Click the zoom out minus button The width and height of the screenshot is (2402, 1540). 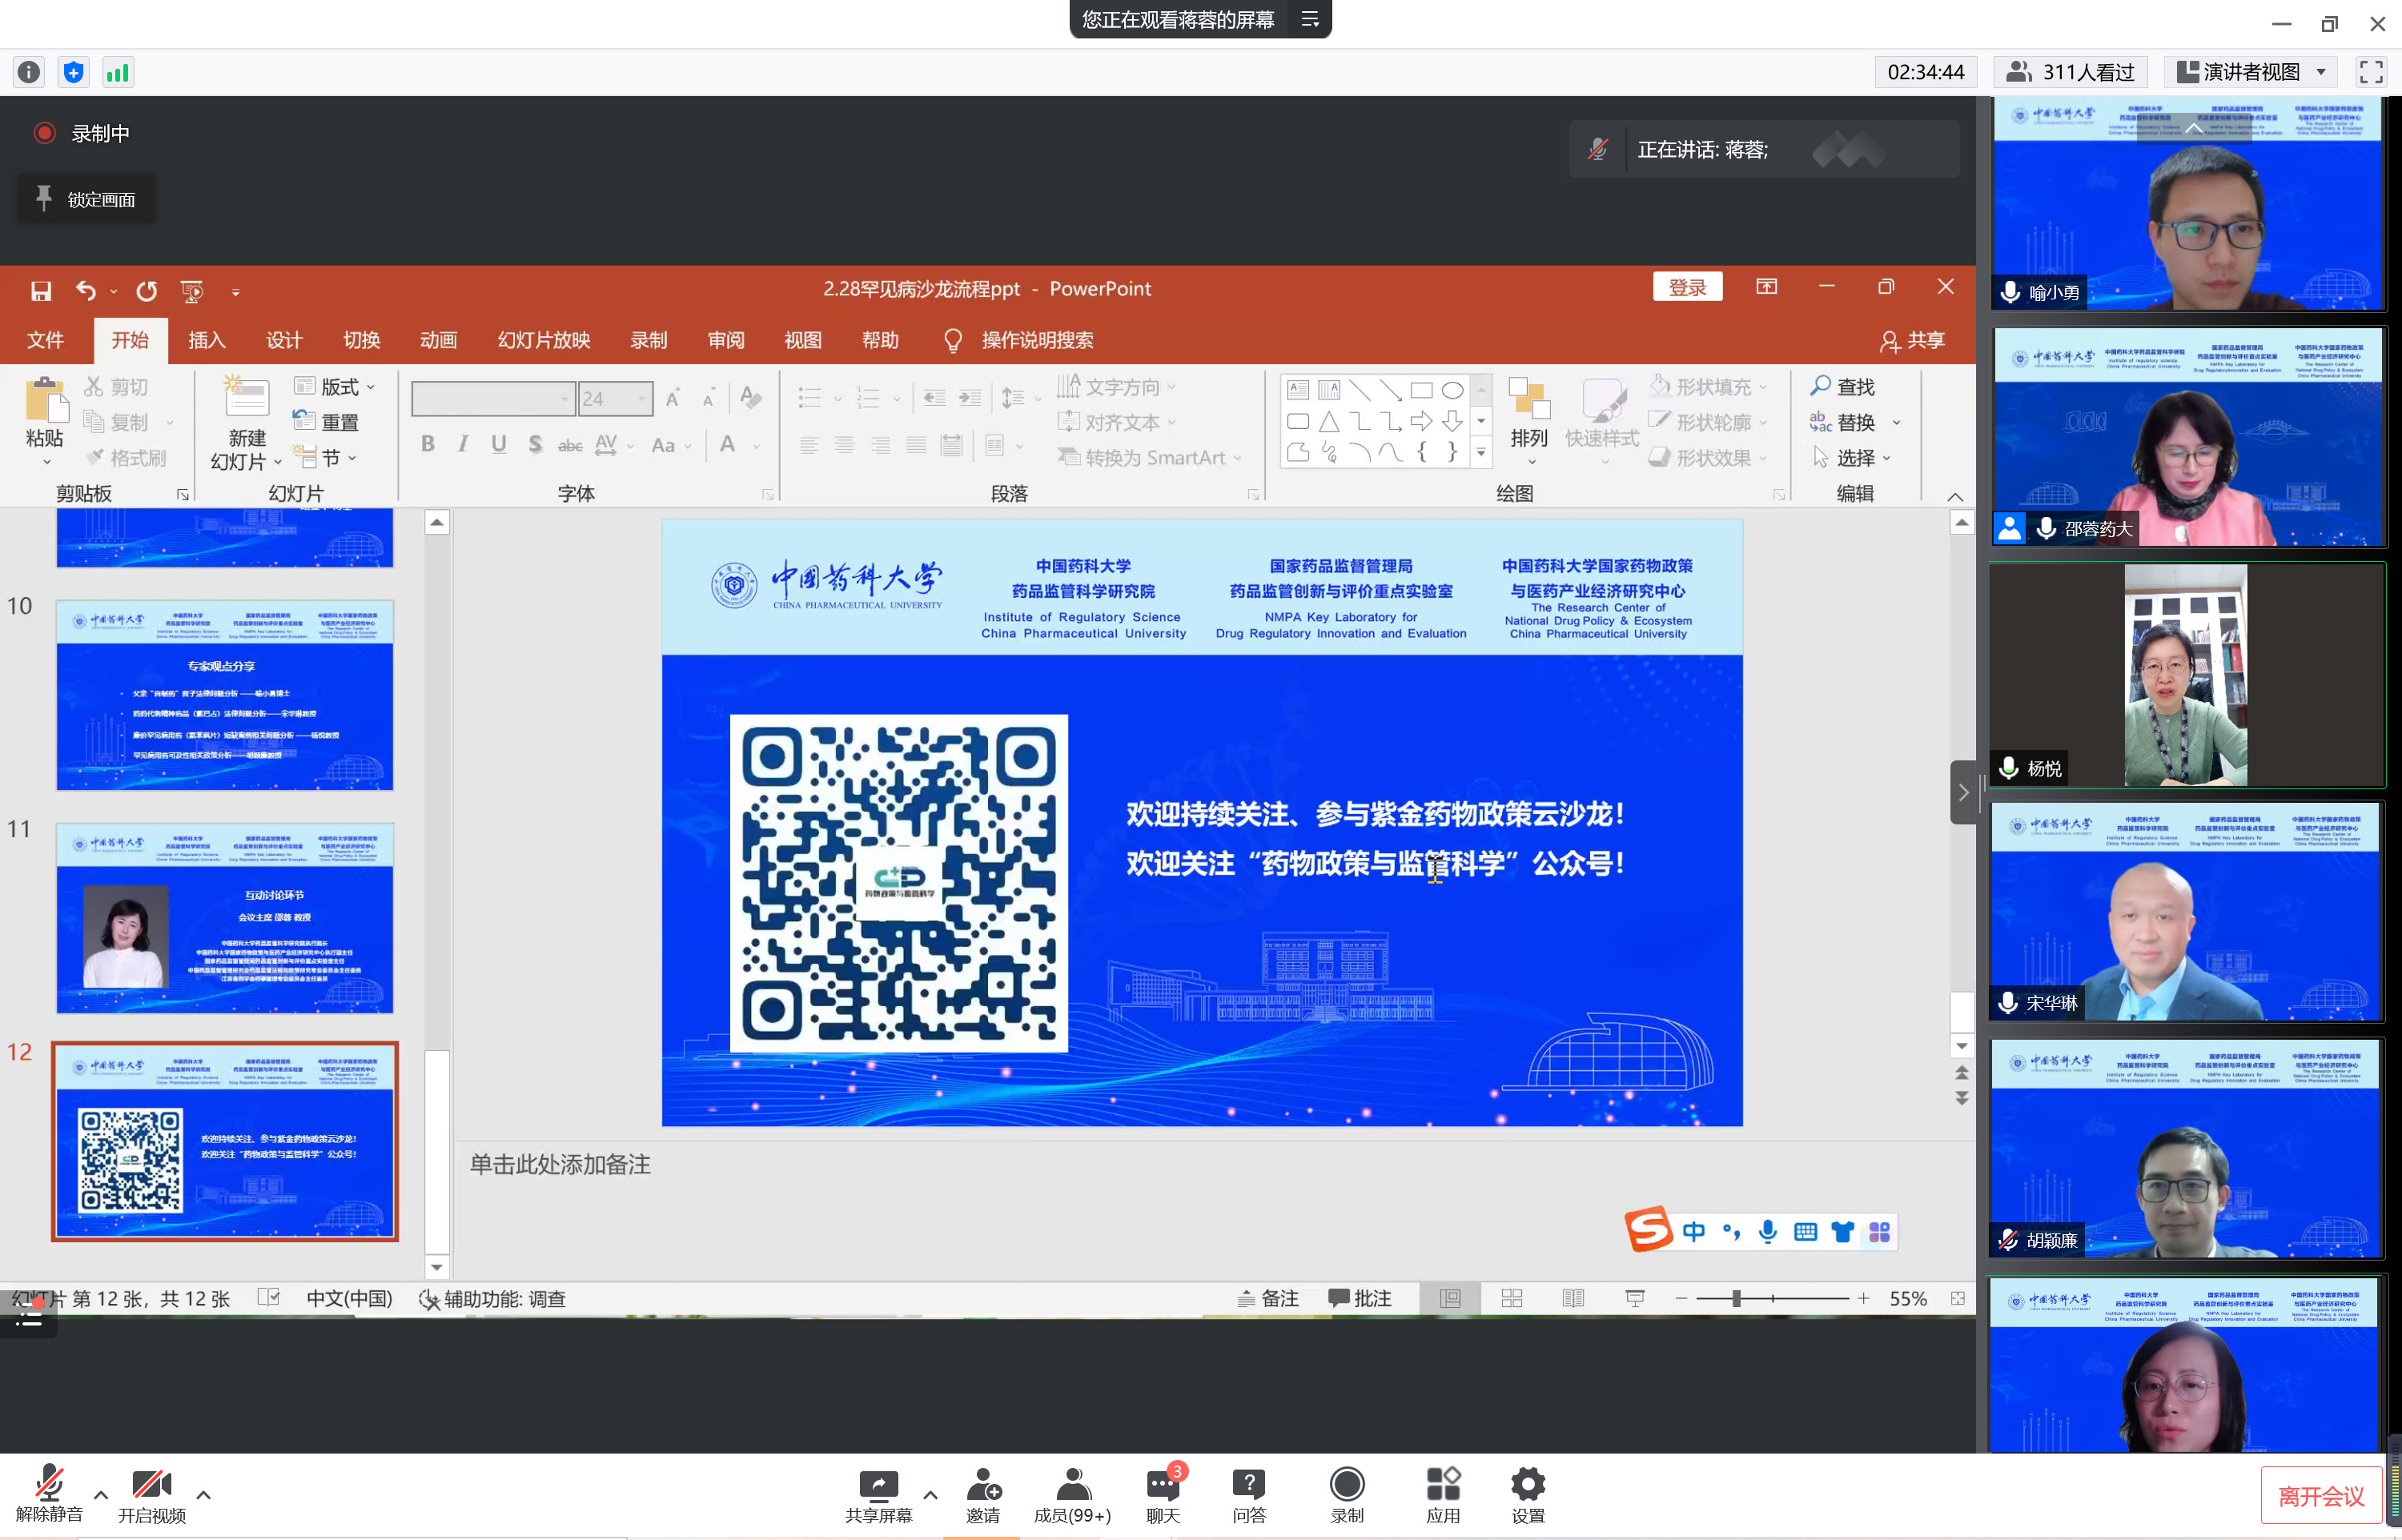1681,1299
